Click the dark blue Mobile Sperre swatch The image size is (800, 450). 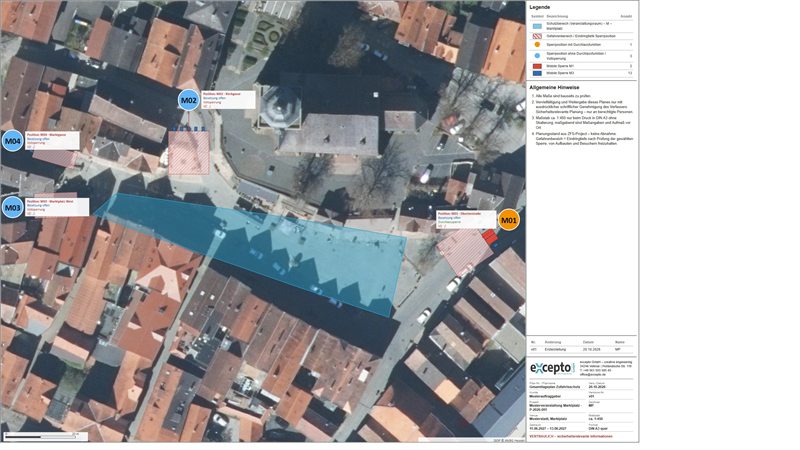[x=537, y=73]
